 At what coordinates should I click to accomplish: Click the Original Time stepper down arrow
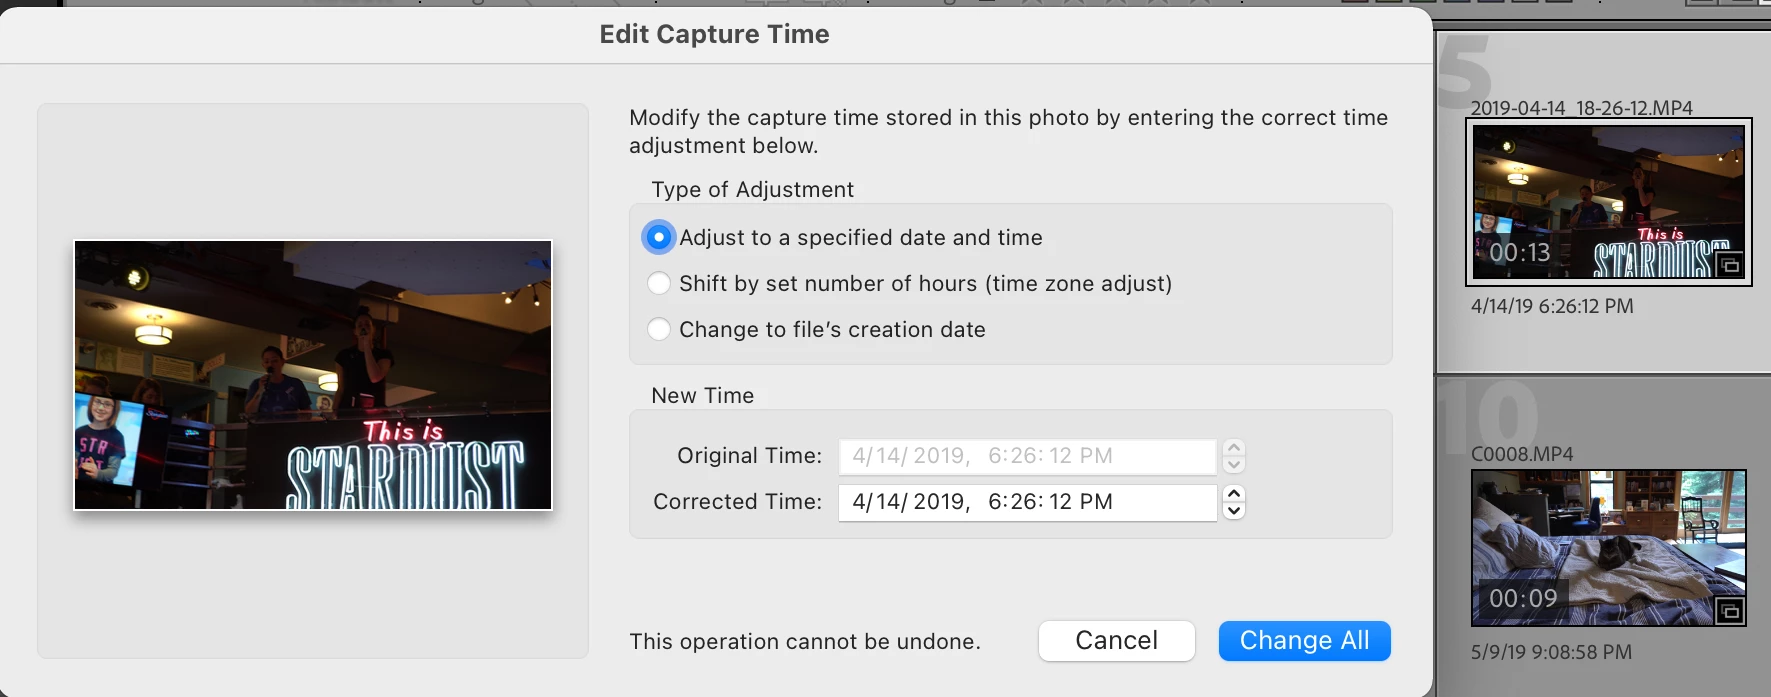(1234, 464)
